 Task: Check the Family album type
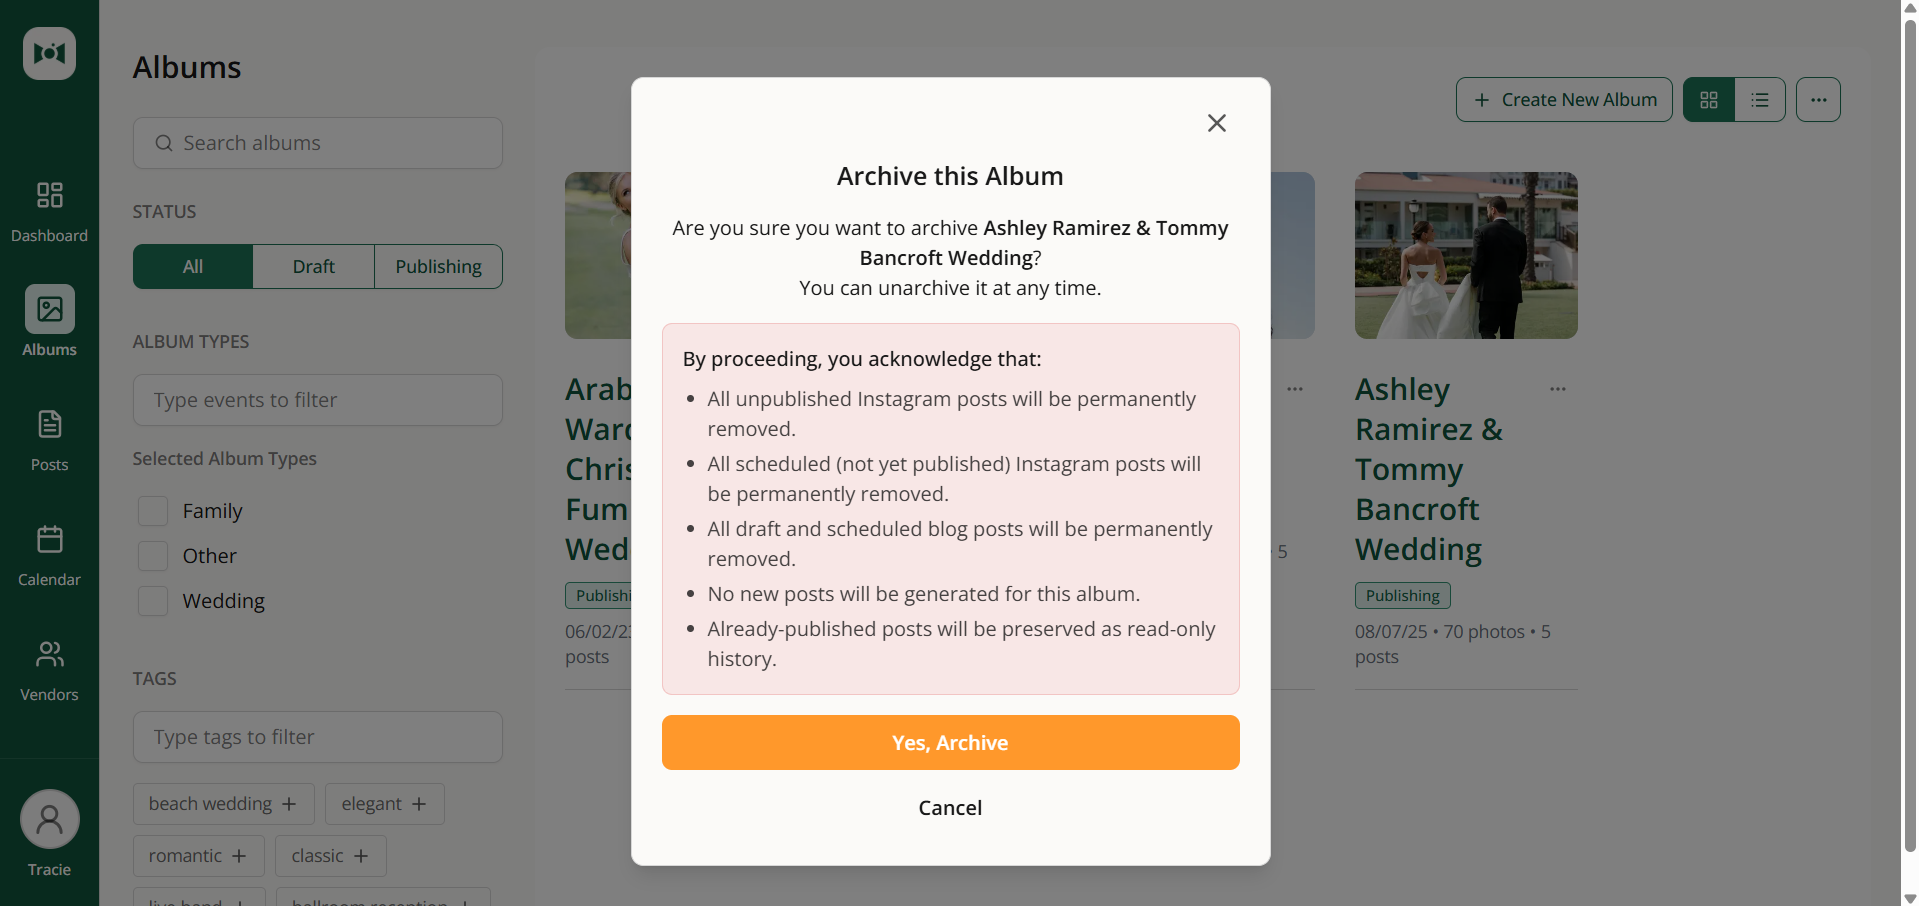click(x=153, y=511)
